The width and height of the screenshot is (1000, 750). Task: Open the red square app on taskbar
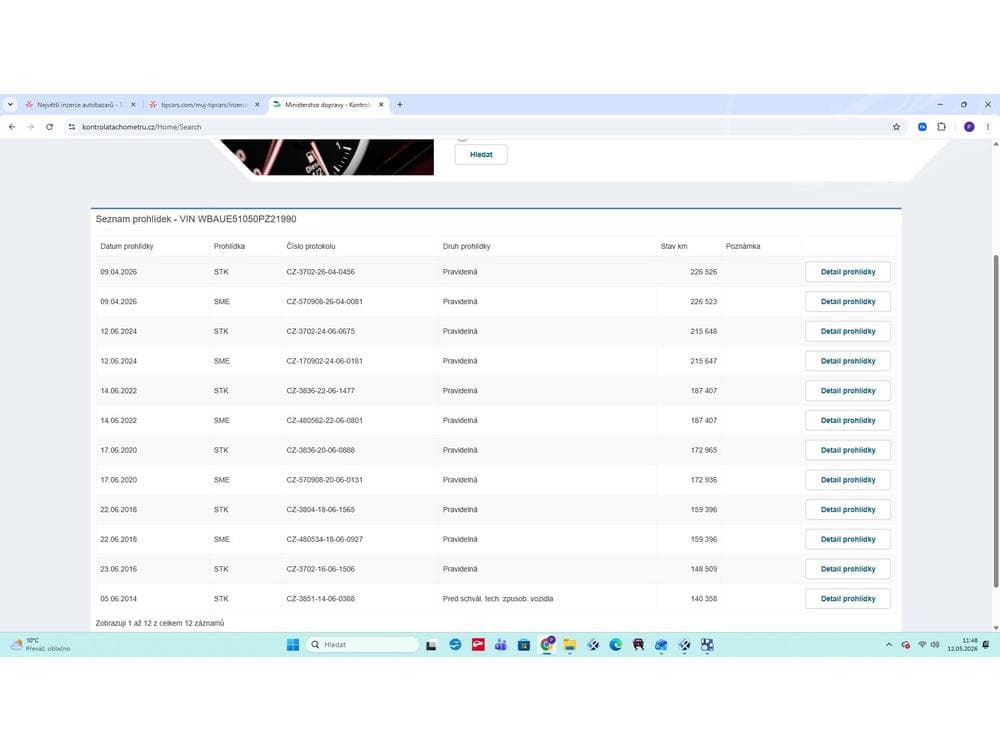point(478,645)
